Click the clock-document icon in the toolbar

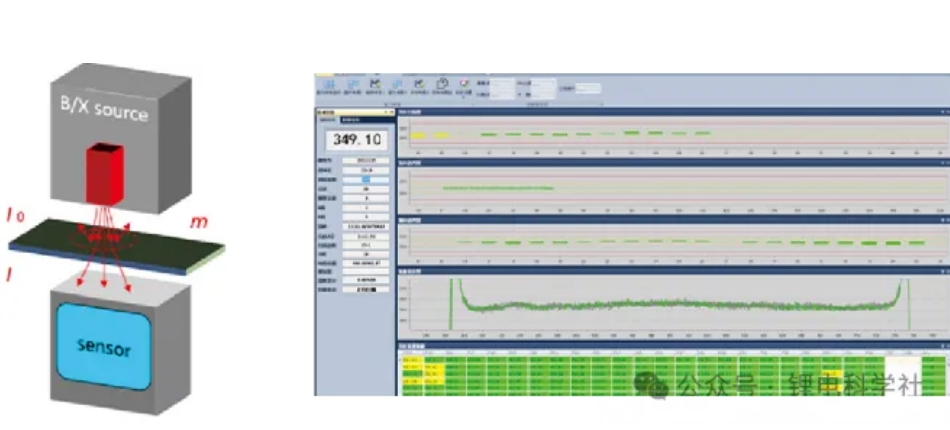pos(442,86)
